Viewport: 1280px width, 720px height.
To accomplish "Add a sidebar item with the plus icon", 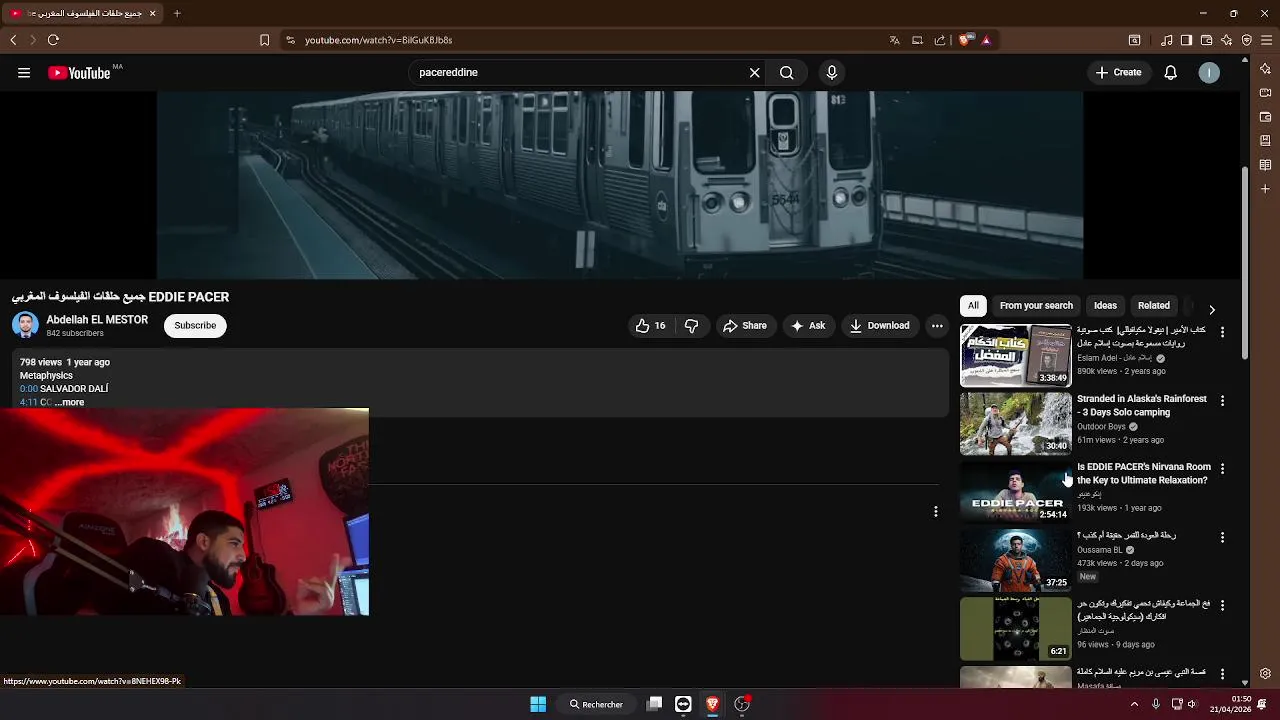I will point(1265,189).
